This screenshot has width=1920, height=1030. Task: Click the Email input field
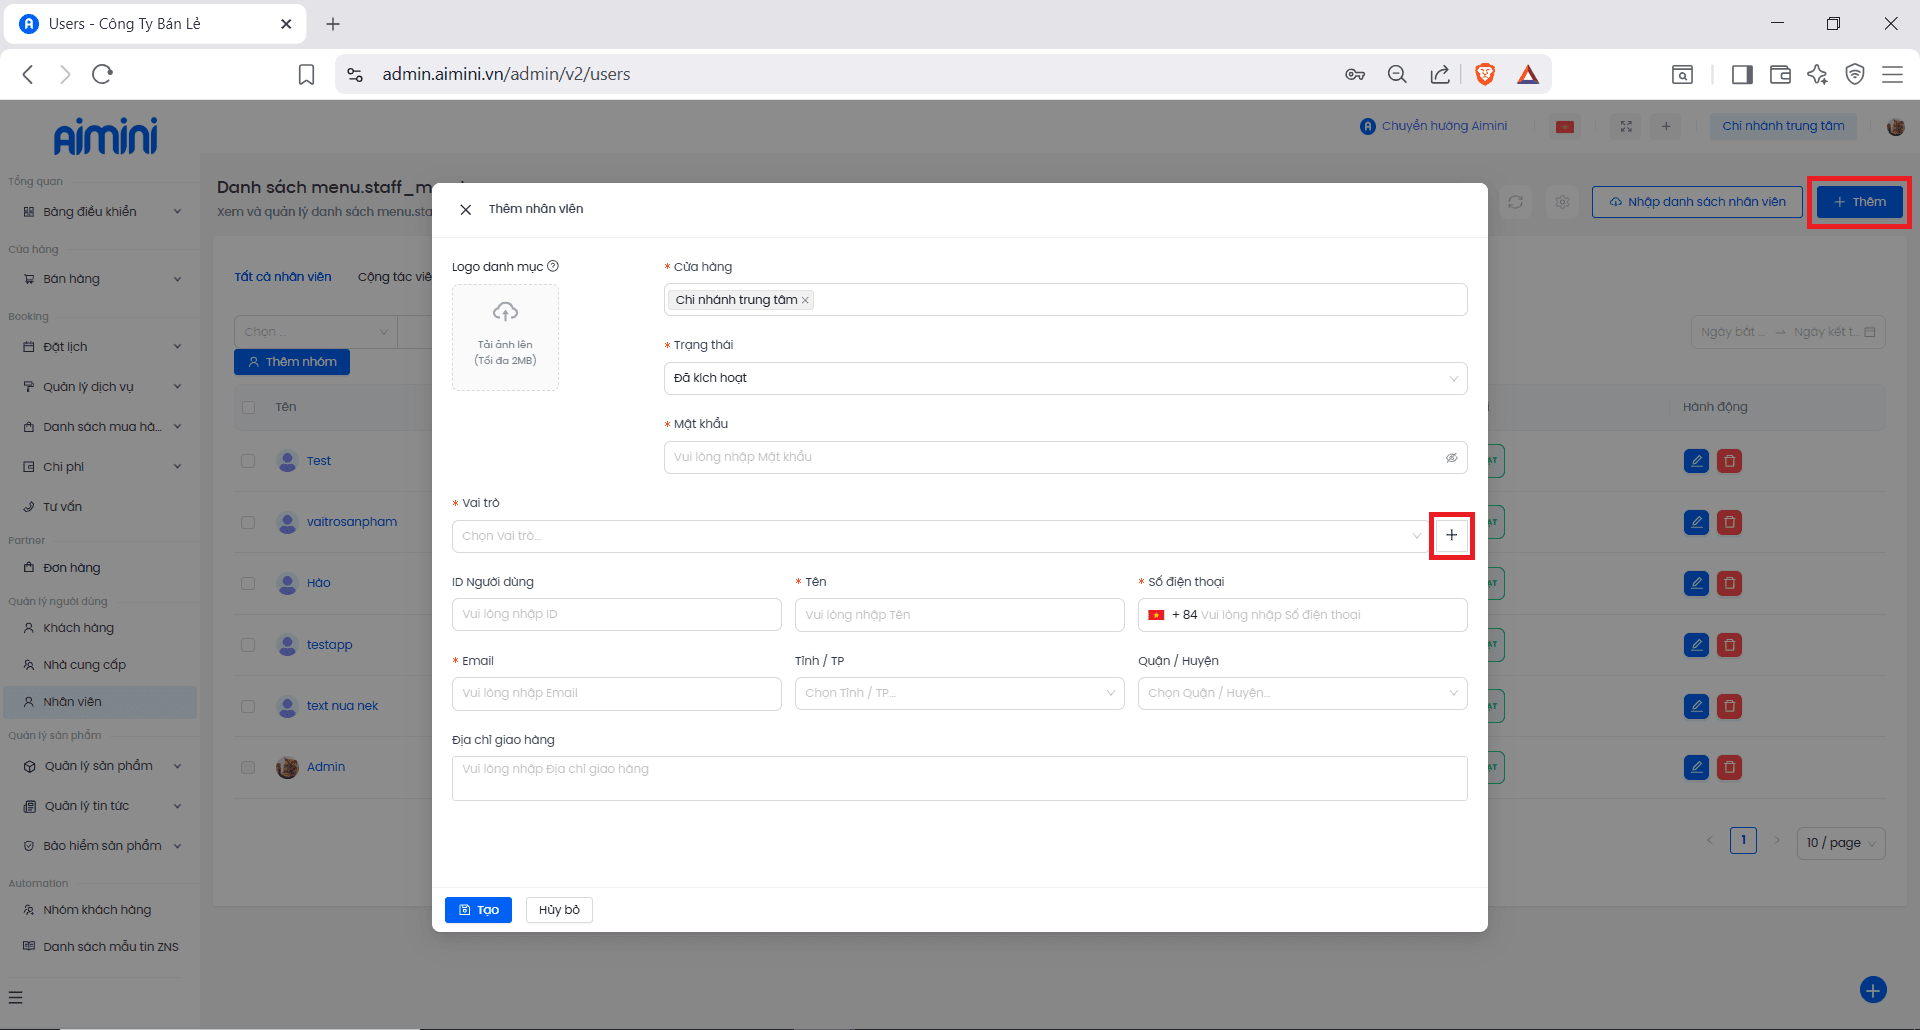pyautogui.click(x=616, y=694)
